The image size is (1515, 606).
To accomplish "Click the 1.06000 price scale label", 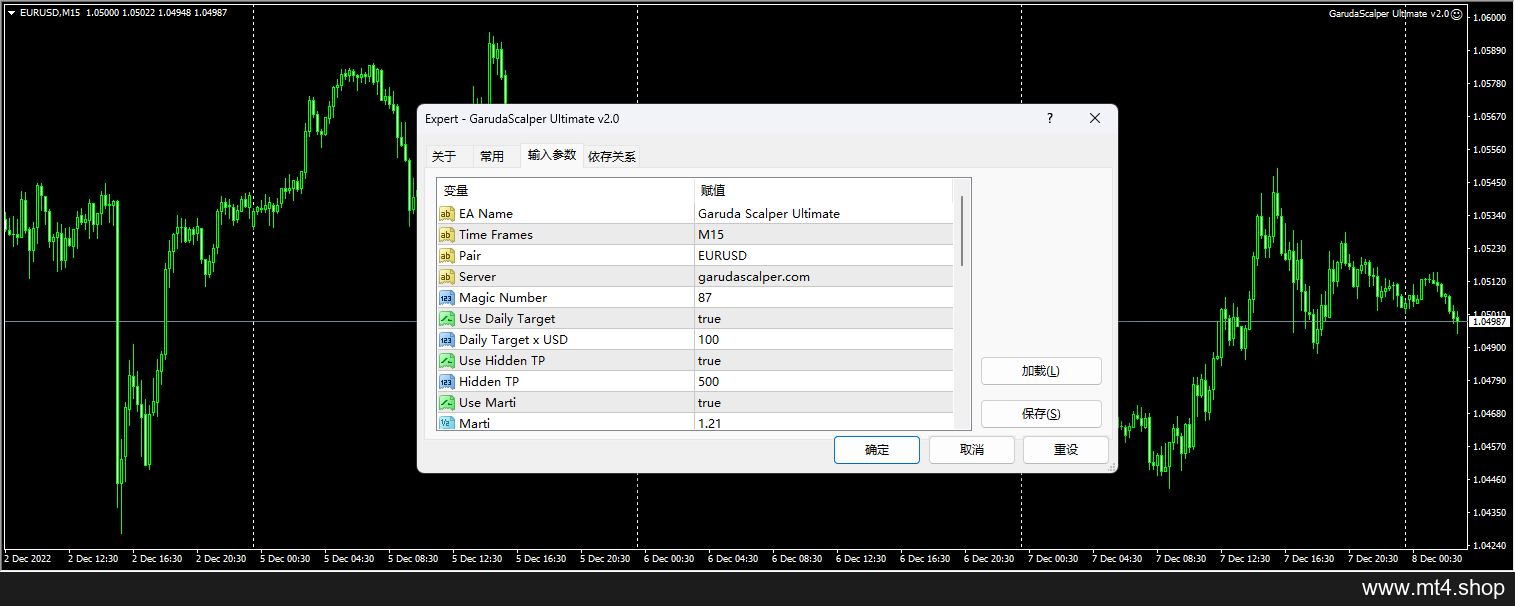I will (x=1490, y=18).
